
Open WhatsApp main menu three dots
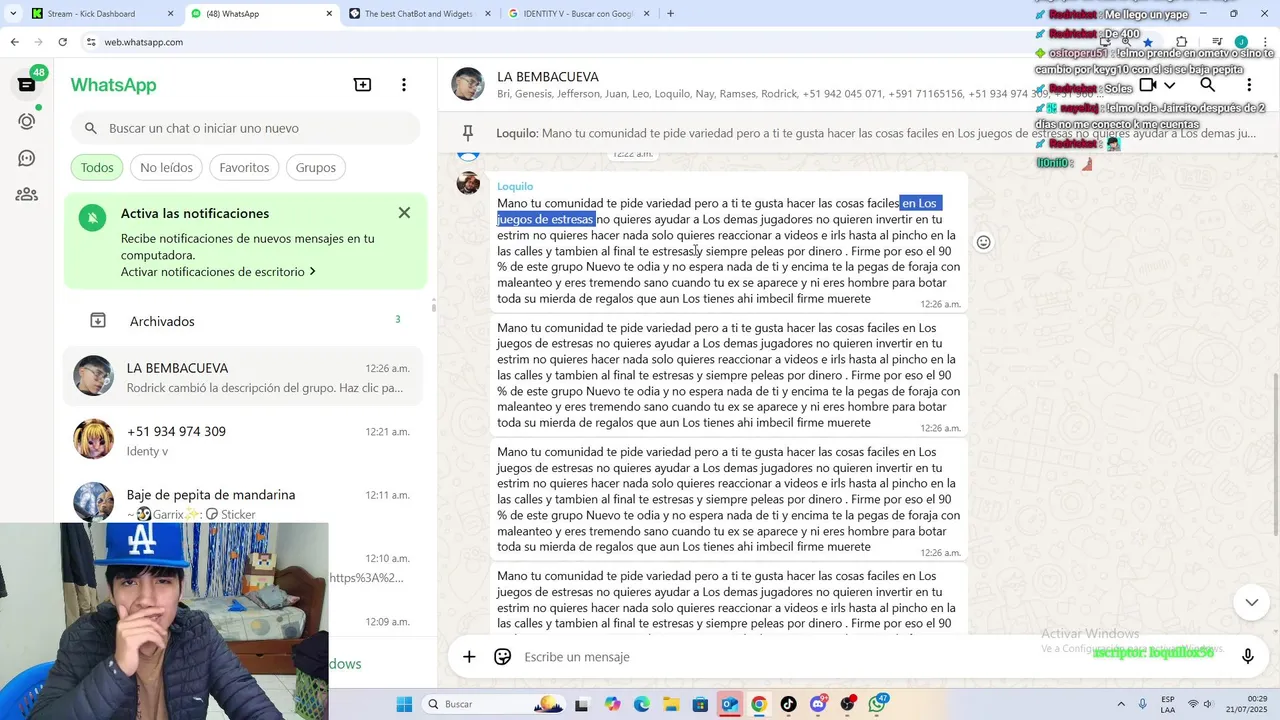tap(404, 85)
